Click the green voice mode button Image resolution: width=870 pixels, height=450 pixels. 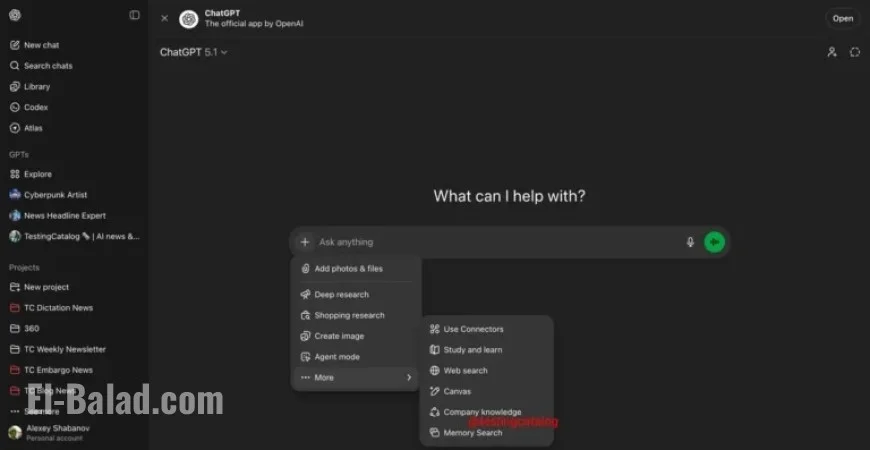(x=715, y=242)
